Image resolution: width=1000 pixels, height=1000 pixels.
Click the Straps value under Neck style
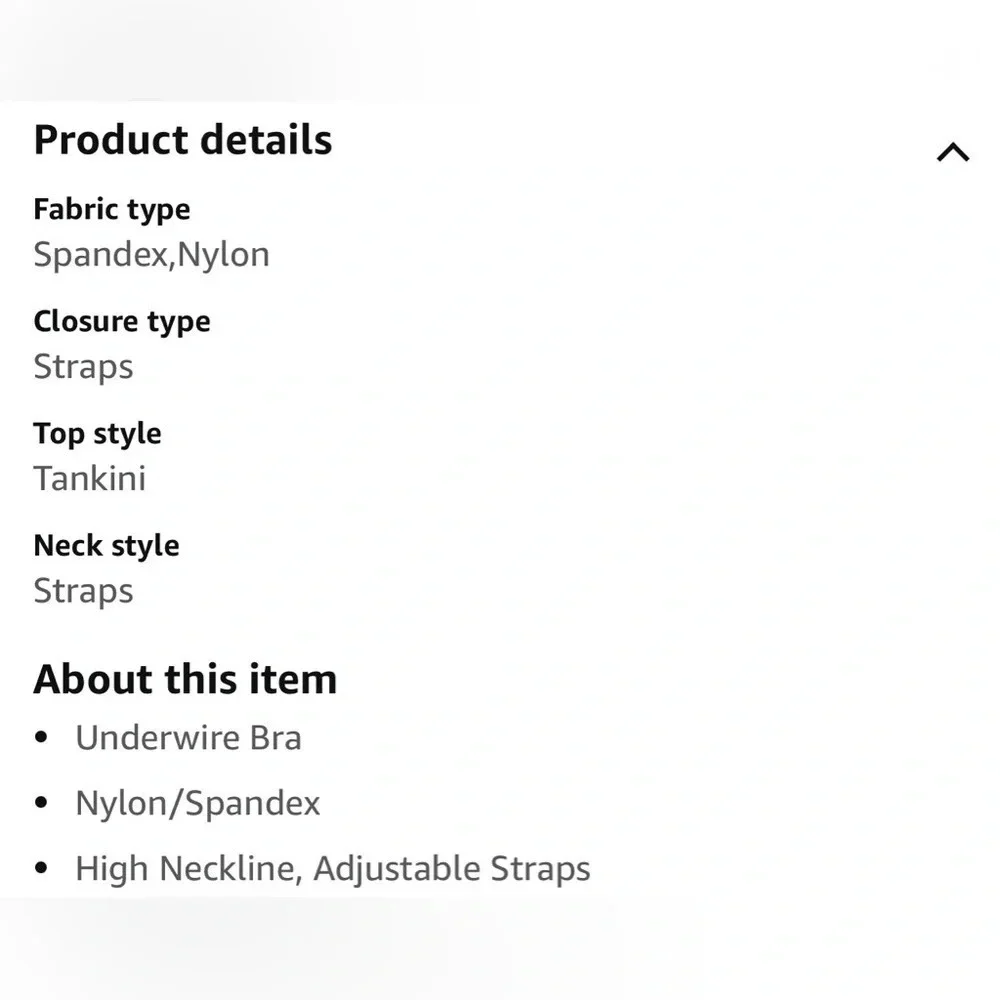click(83, 591)
